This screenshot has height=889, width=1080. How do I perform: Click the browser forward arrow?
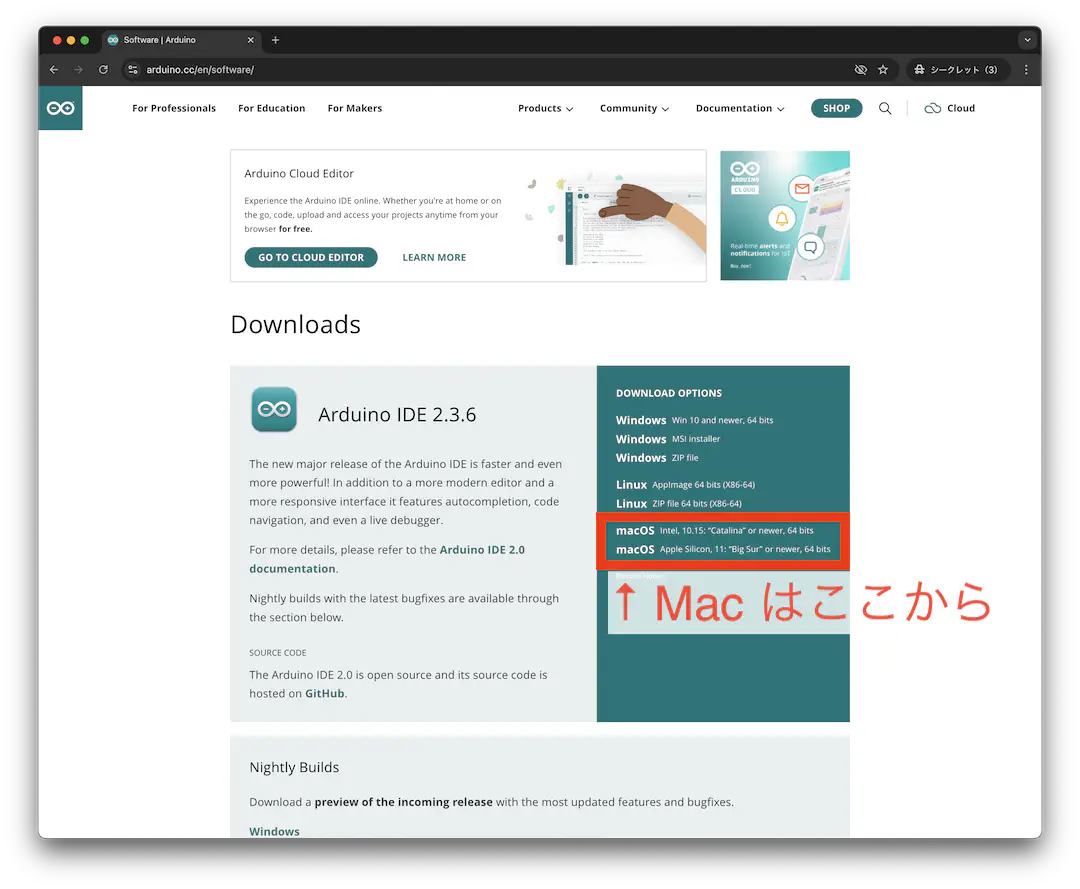coord(79,70)
